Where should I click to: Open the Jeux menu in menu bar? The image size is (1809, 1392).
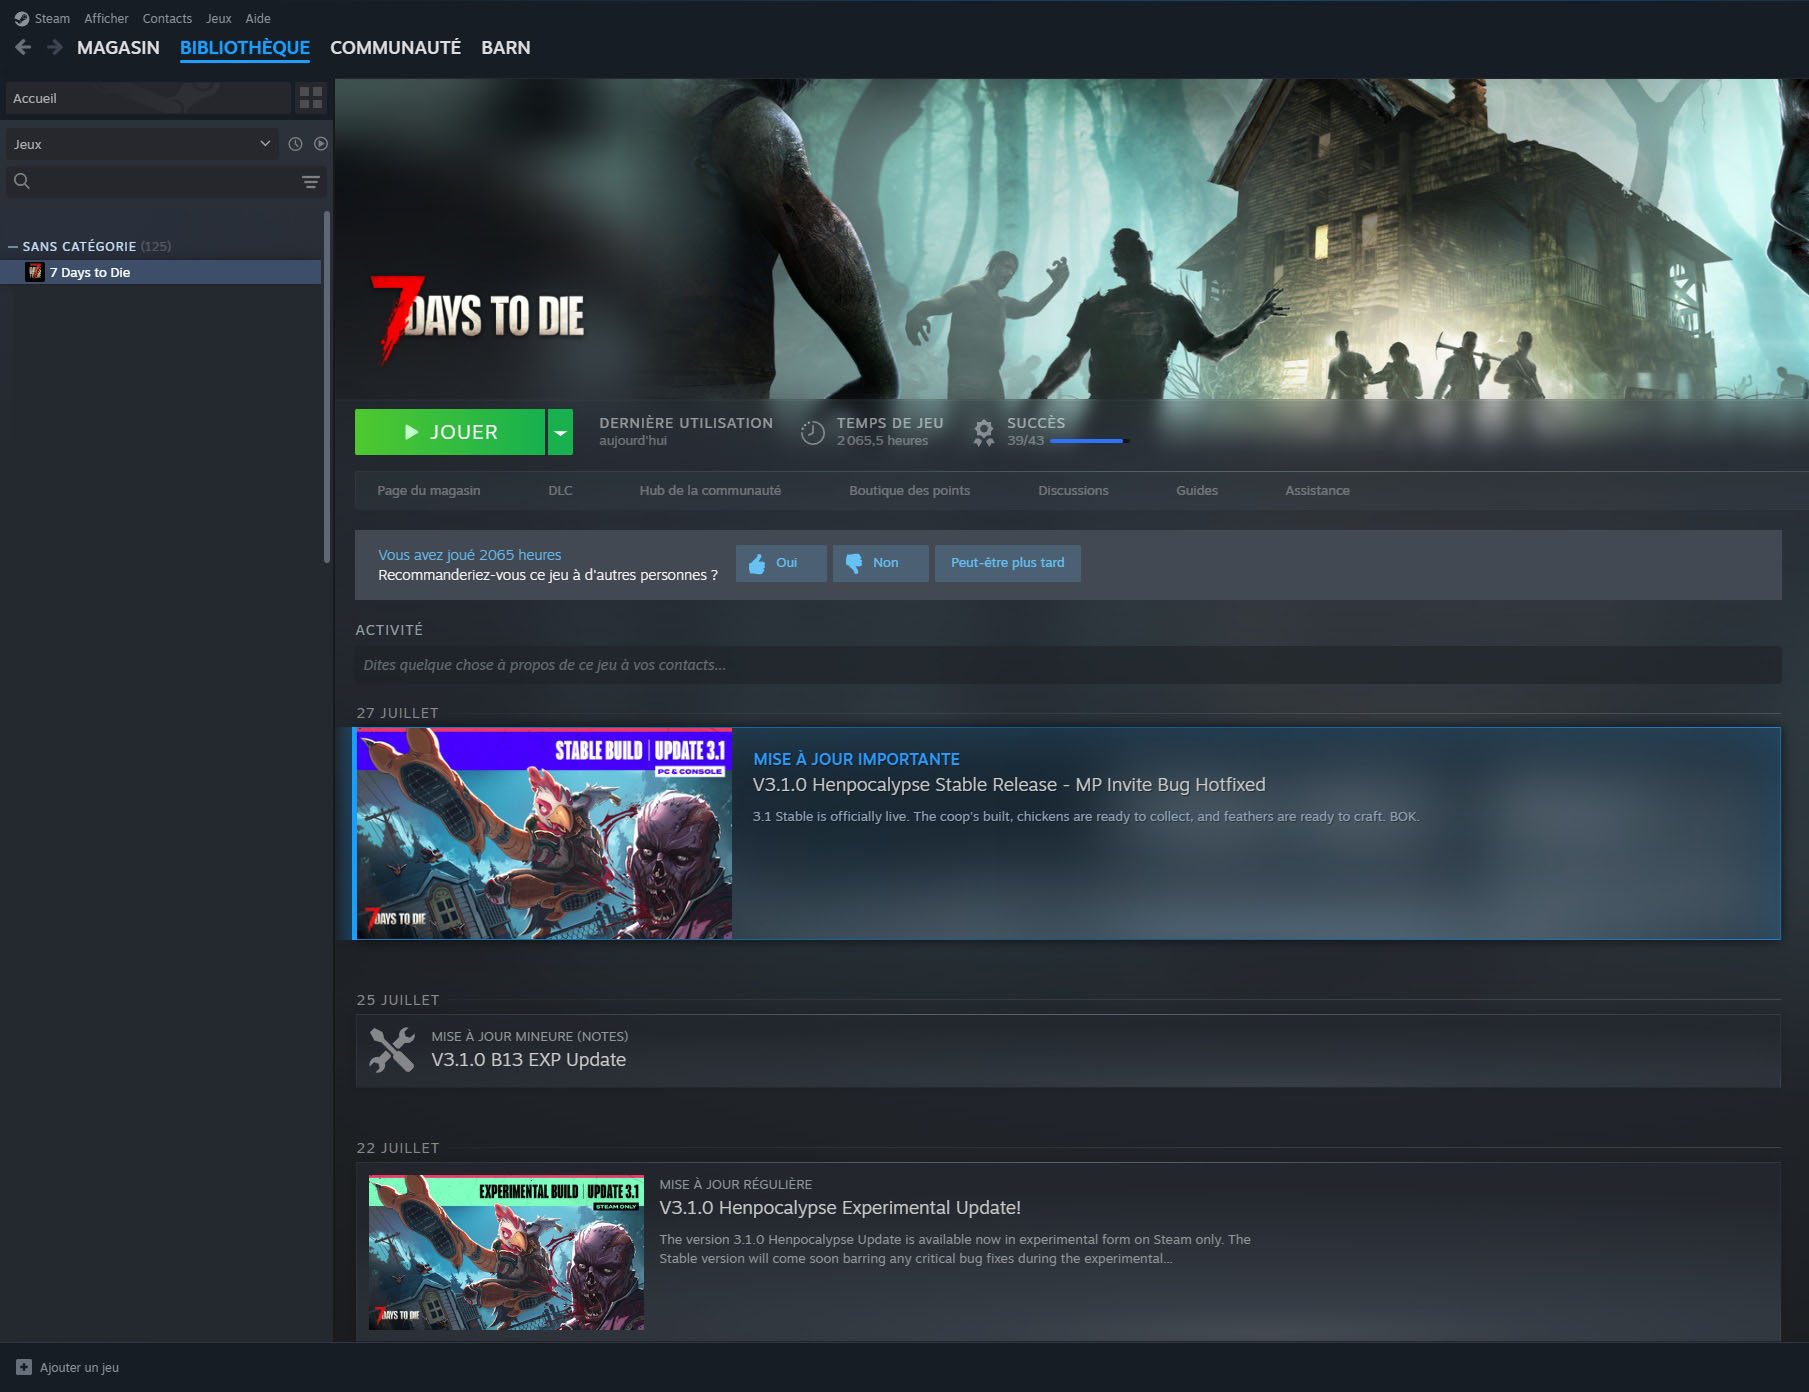click(x=219, y=19)
